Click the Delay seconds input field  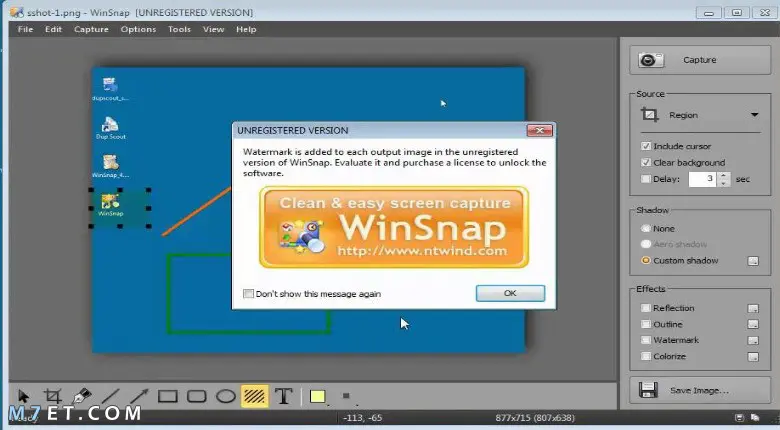pyautogui.click(x=703, y=179)
